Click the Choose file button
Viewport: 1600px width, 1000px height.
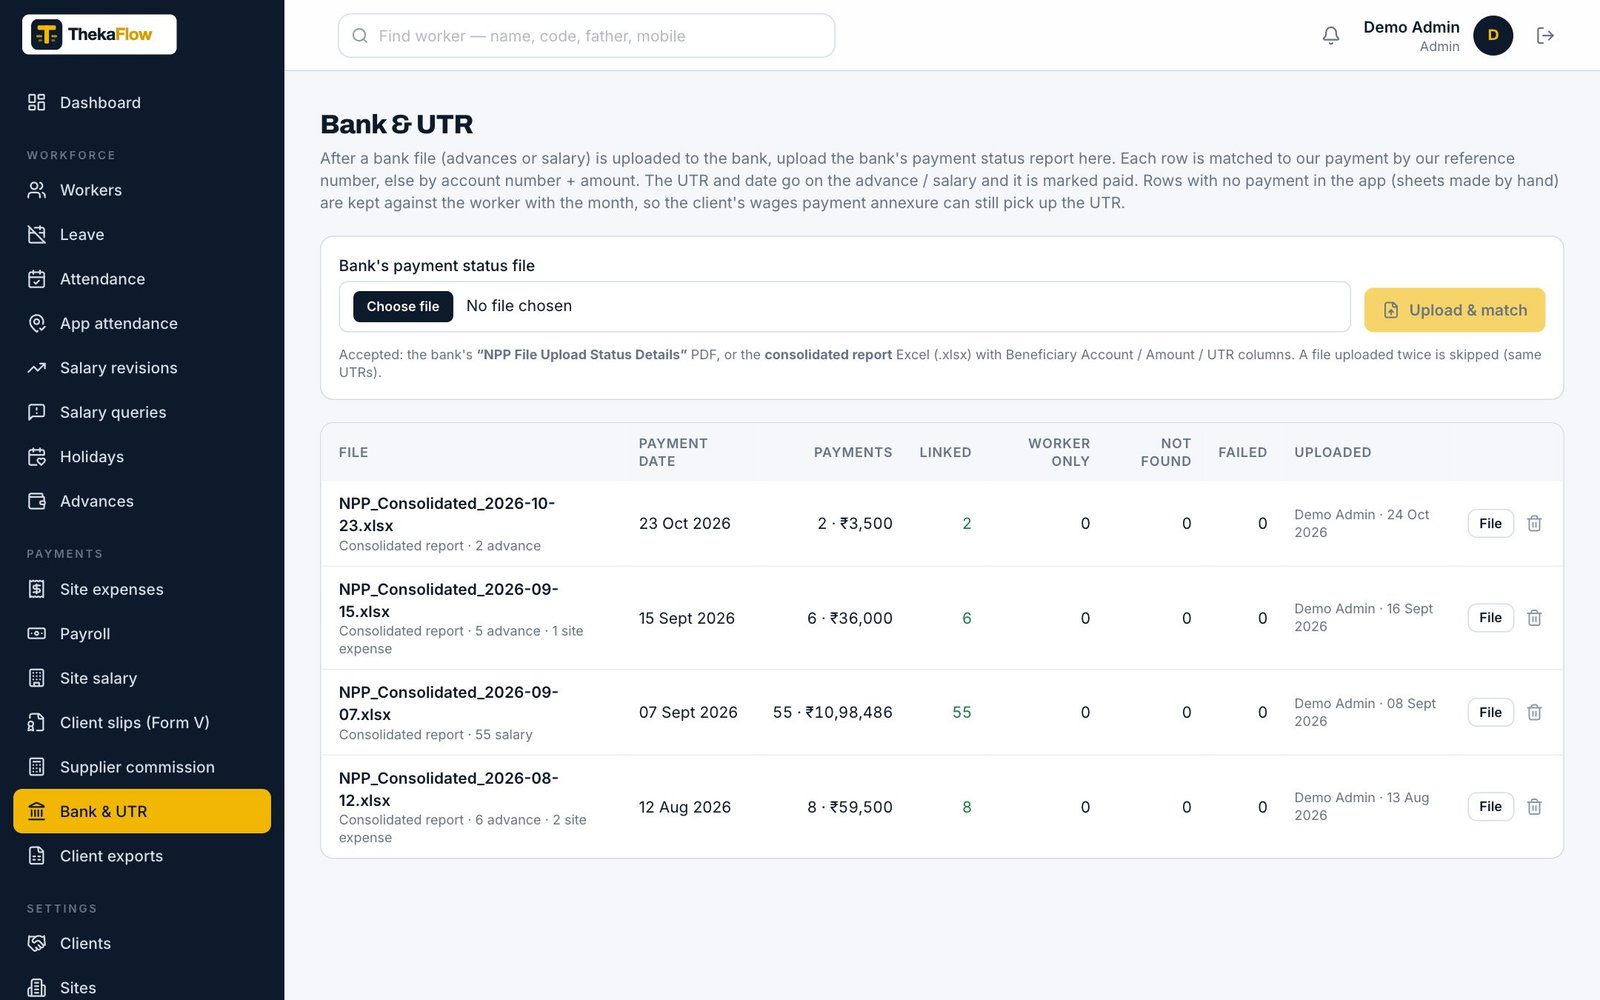(x=403, y=306)
